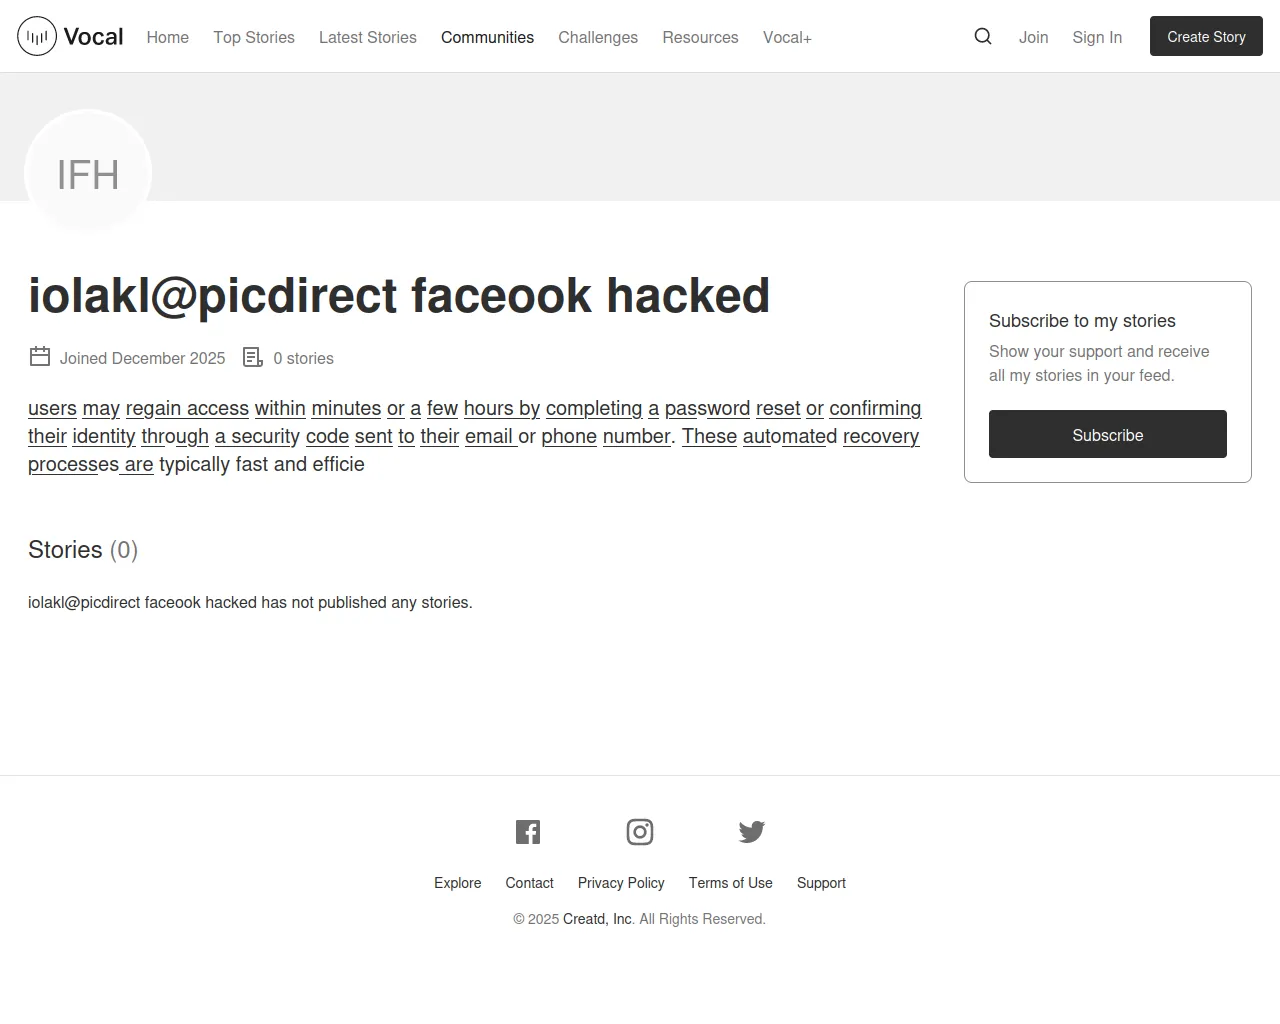Image resolution: width=1280 pixels, height=1024 pixels.
Task: Open the Instagram footer icon
Action: click(640, 832)
